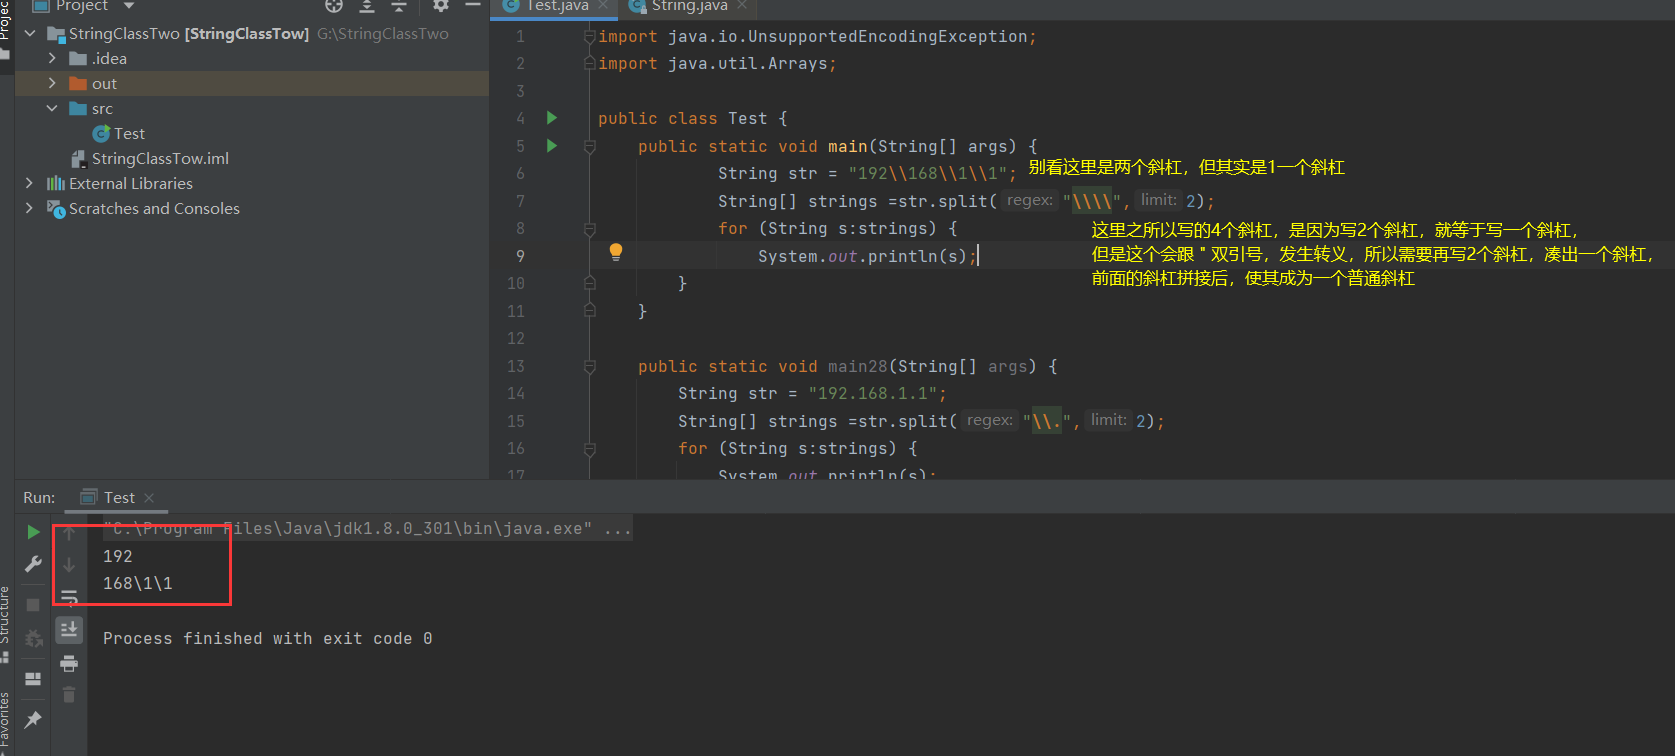The width and height of the screenshot is (1675, 756).
Task: Click run gutter icon beside class Test
Action: pyautogui.click(x=551, y=118)
